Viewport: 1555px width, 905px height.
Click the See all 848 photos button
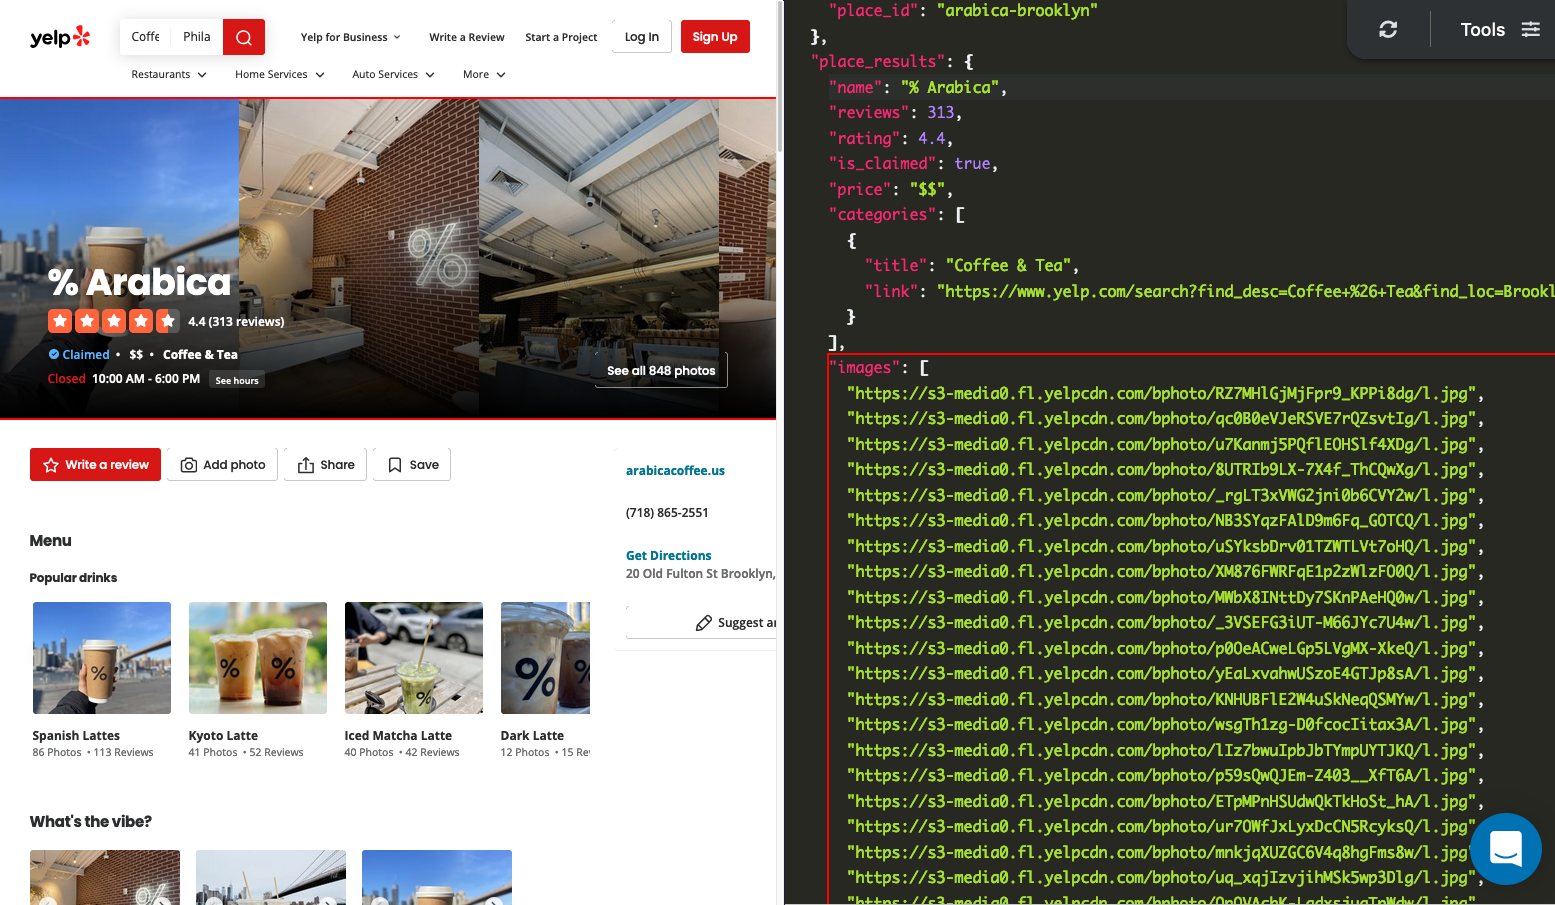pos(661,370)
